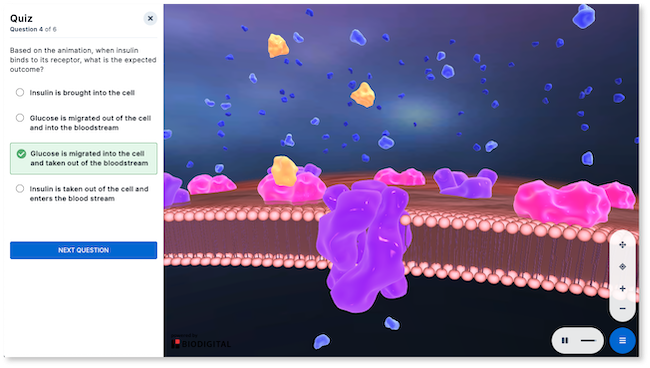Click the "Question 4 of 6" text
Screen dimensions: 650x368
pyautogui.click(x=33, y=29)
